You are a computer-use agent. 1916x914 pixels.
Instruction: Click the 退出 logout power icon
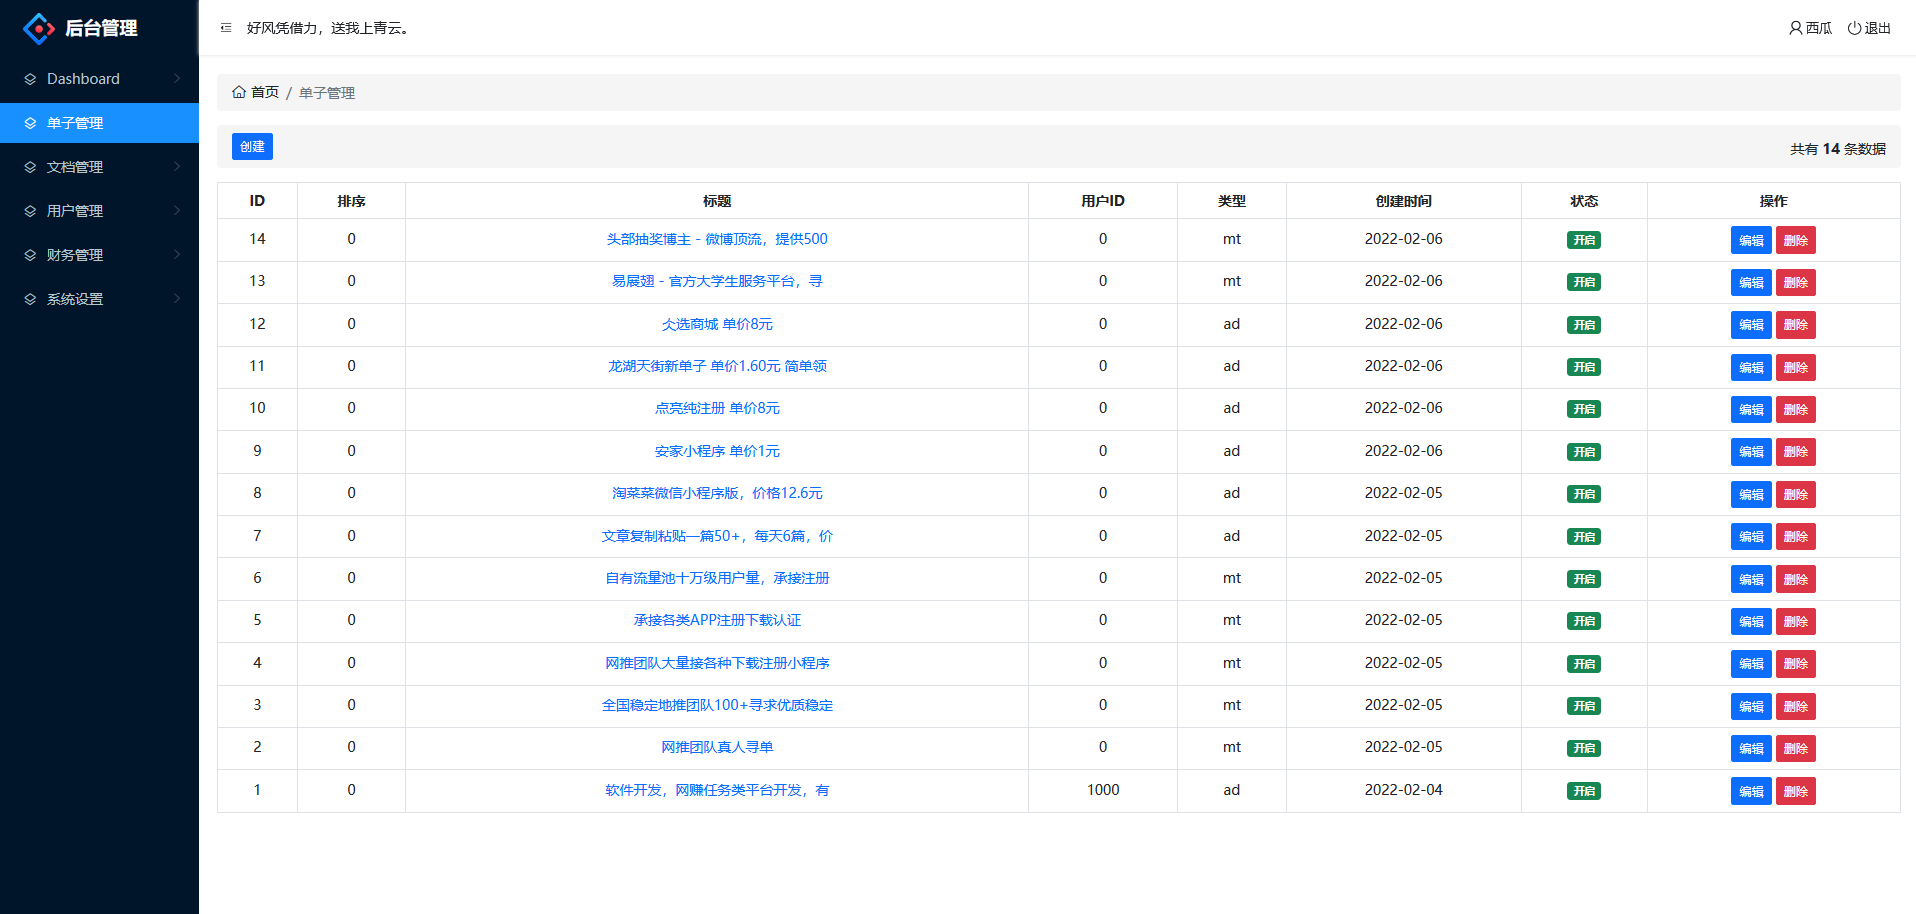(1854, 28)
